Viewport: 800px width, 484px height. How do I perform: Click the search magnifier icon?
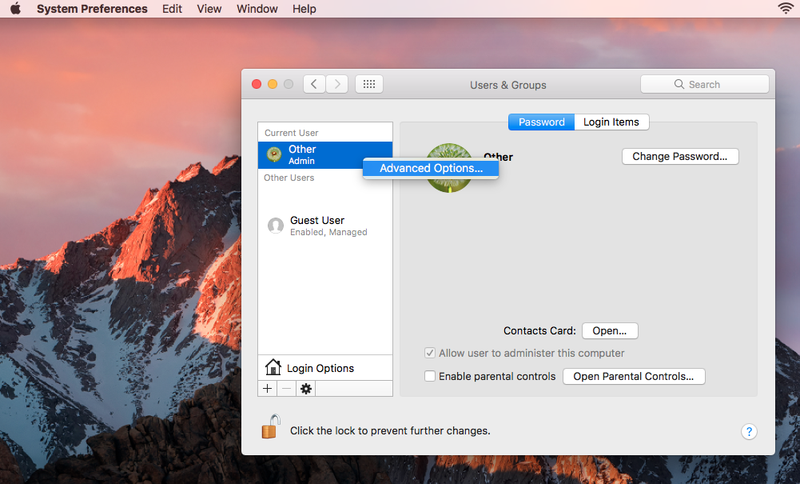point(679,84)
